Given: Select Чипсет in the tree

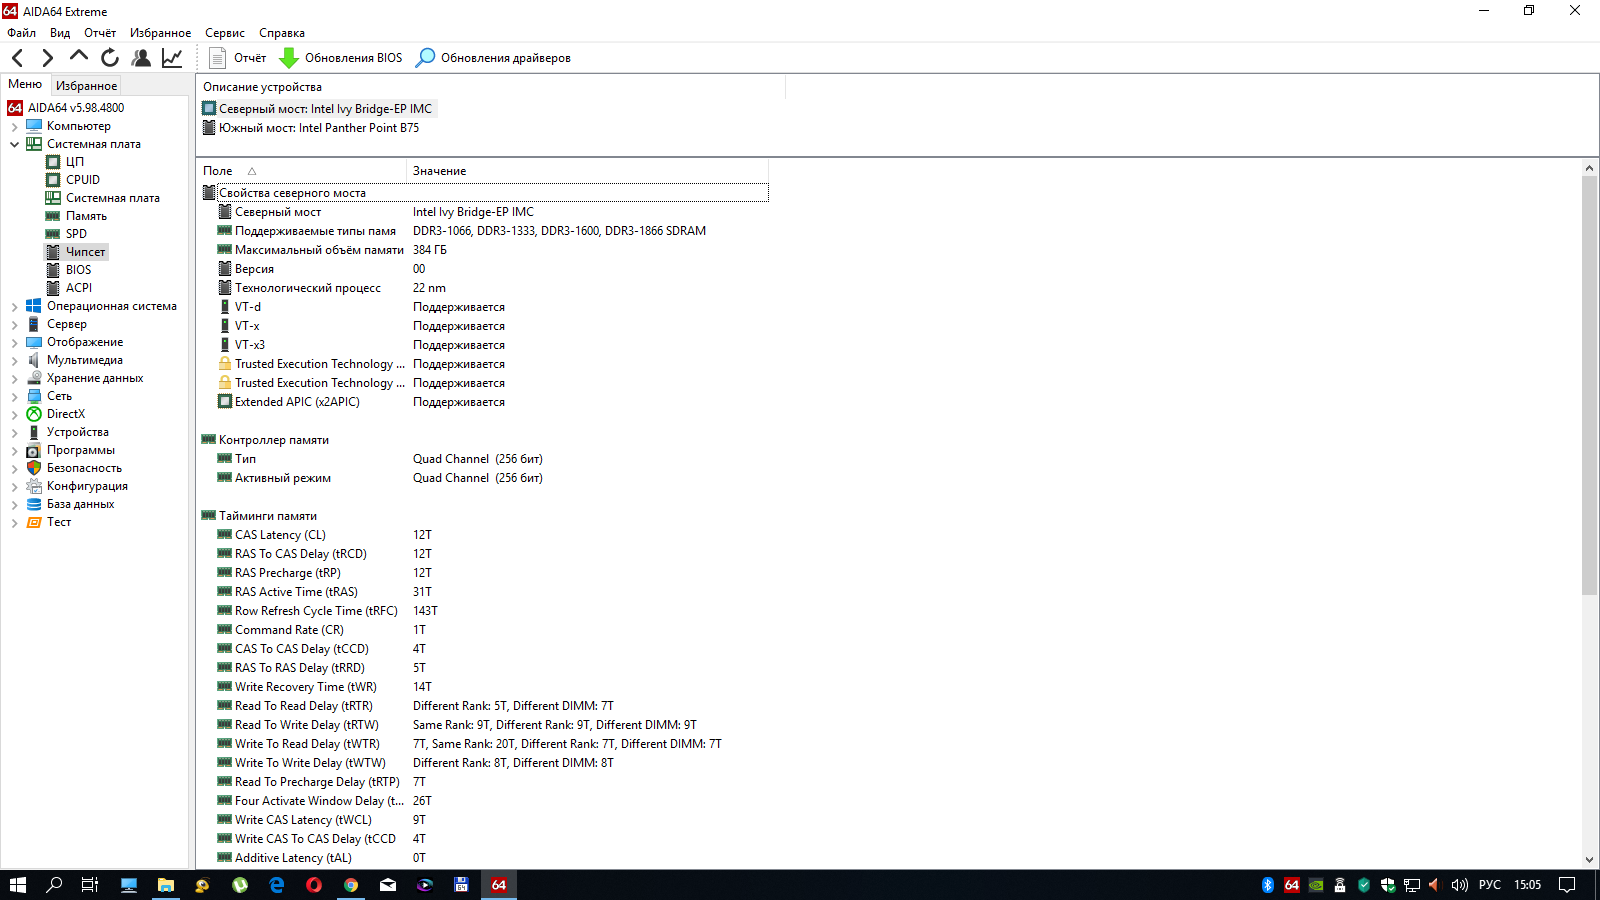Looking at the screenshot, I should click(x=85, y=252).
